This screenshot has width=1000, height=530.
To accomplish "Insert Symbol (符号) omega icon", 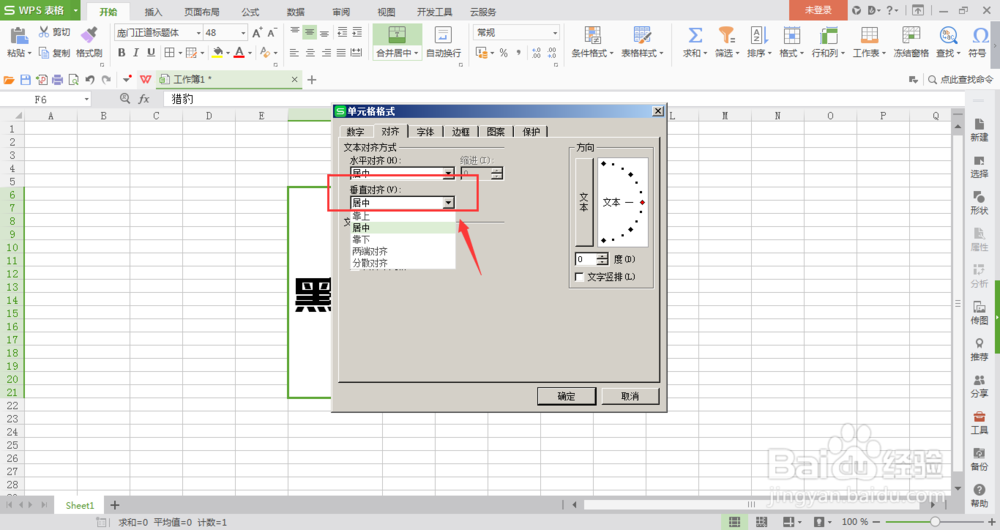I will tap(980, 36).
